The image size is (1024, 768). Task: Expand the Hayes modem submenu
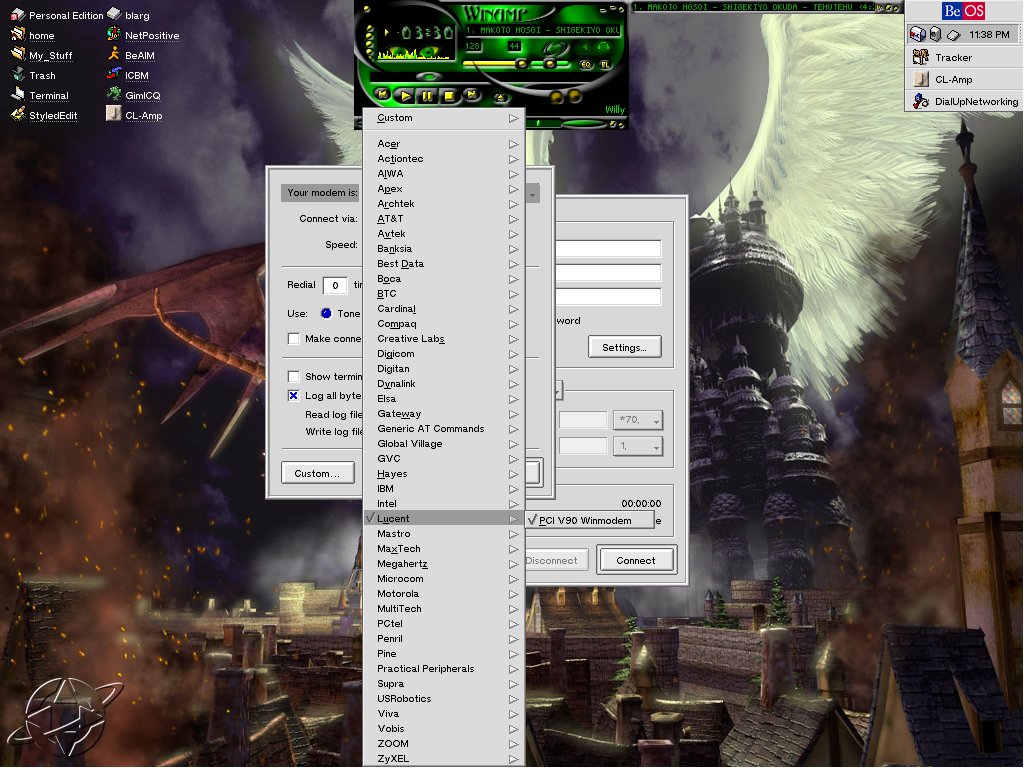coord(444,474)
